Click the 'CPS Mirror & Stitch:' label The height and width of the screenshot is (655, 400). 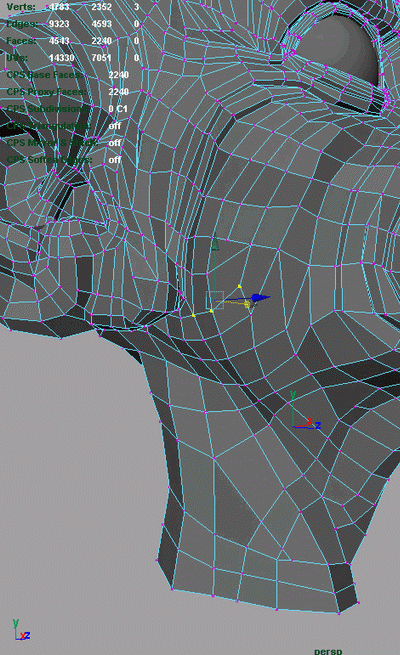point(52,143)
